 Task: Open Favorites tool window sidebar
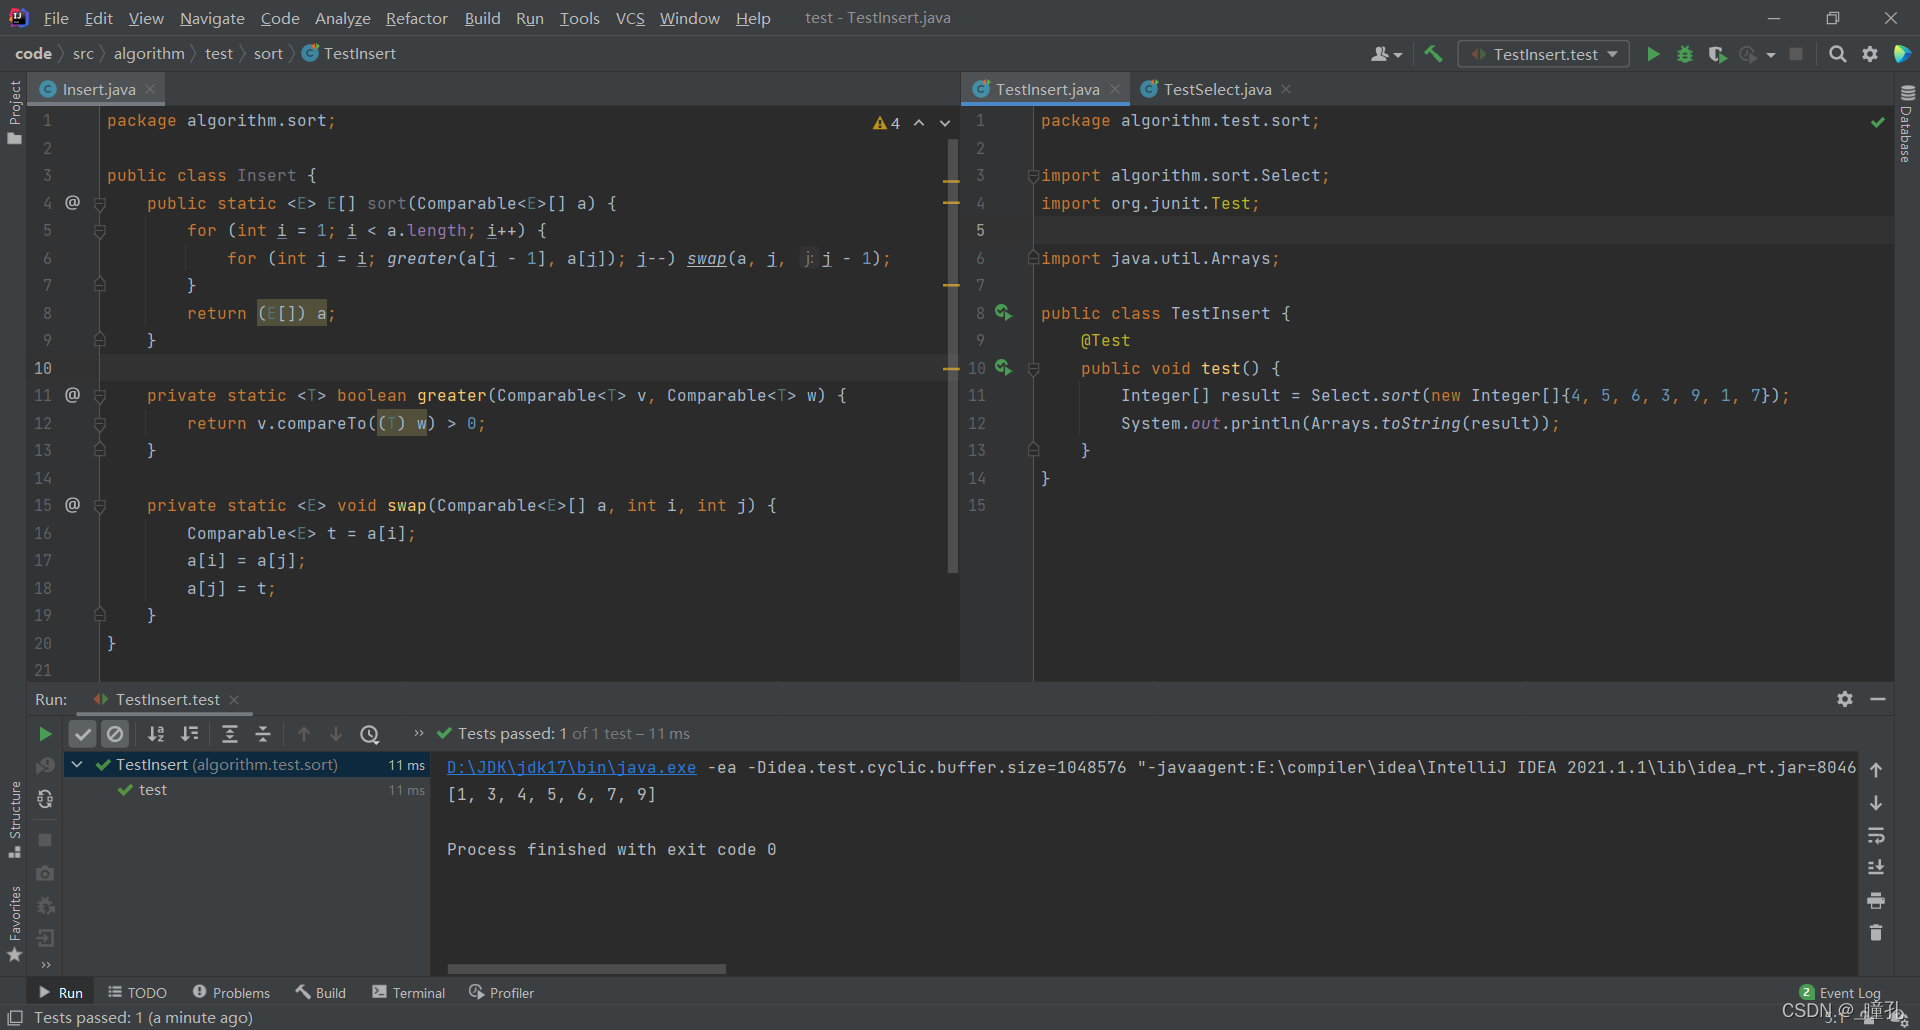coord(14,924)
